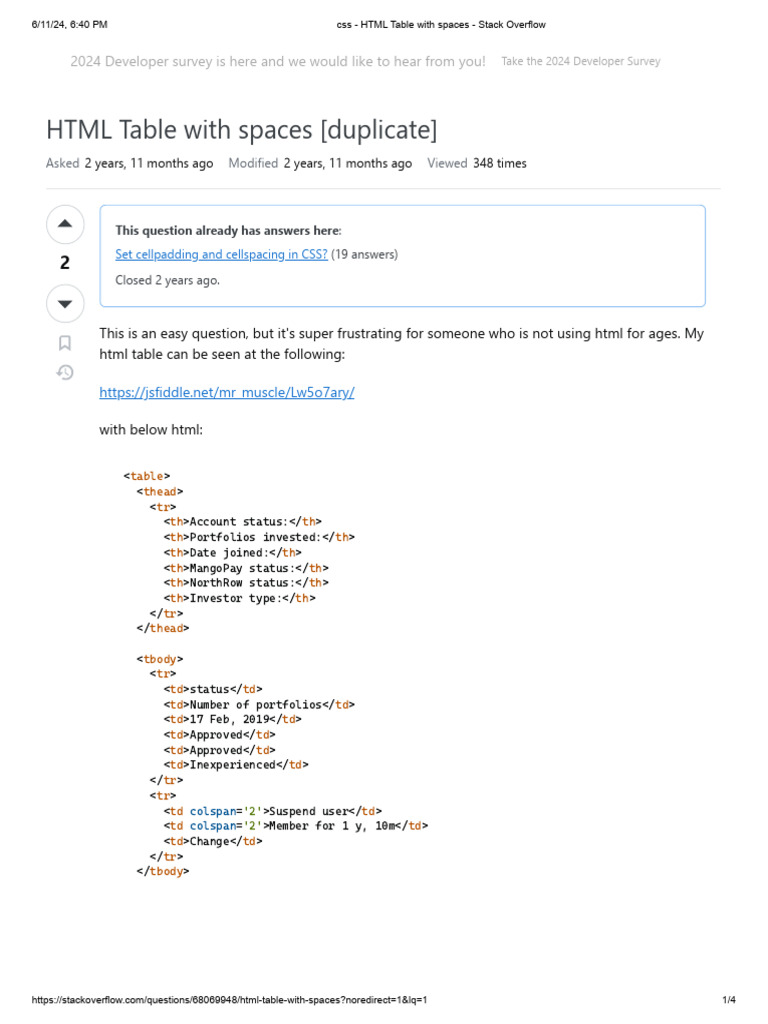The height and width of the screenshot is (1024, 768).
Task: Click the 'Asked 2 years, 11 months ago' text
Action: pos(129,163)
